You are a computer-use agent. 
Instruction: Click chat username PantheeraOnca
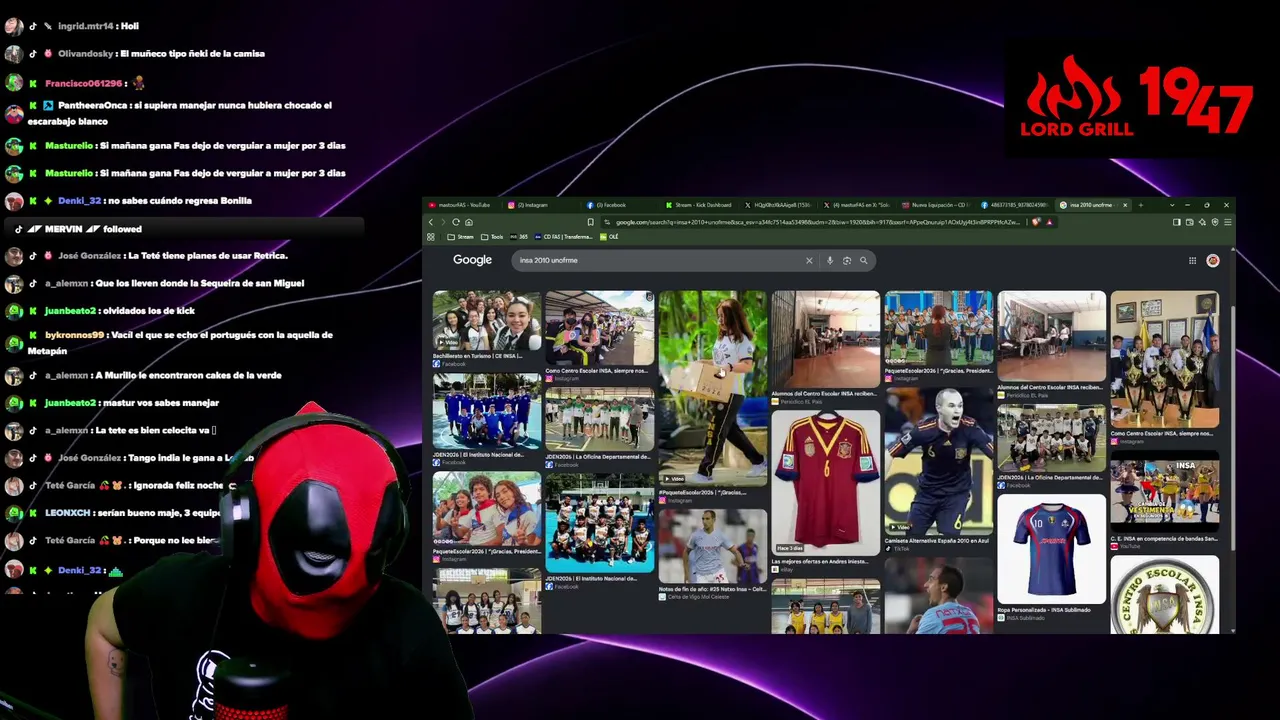pyautogui.click(x=94, y=105)
